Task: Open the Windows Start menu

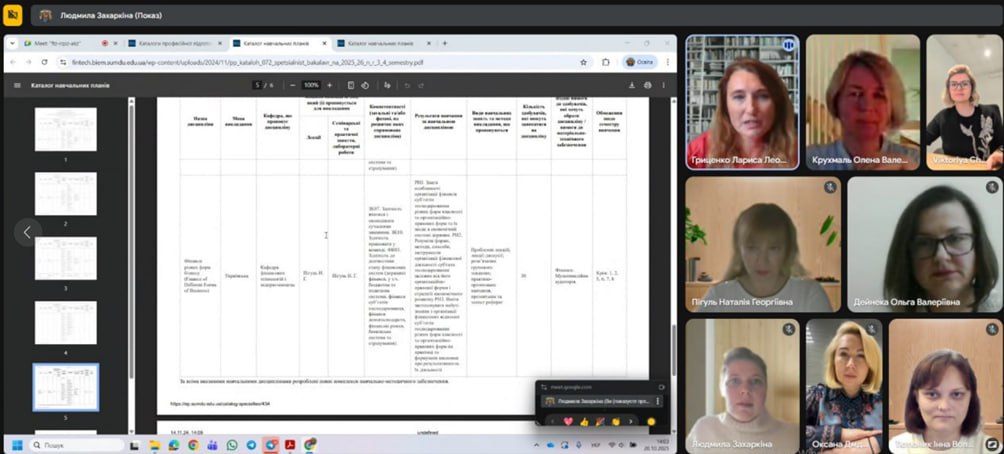Action: [x=16, y=444]
